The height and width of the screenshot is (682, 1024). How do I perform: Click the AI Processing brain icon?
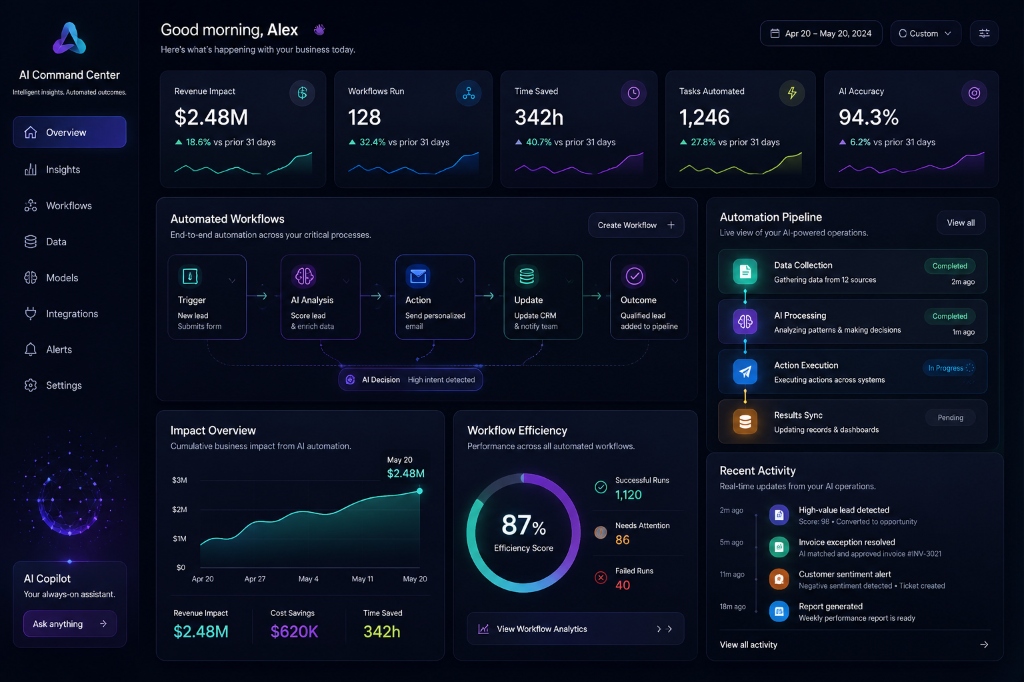(x=745, y=321)
